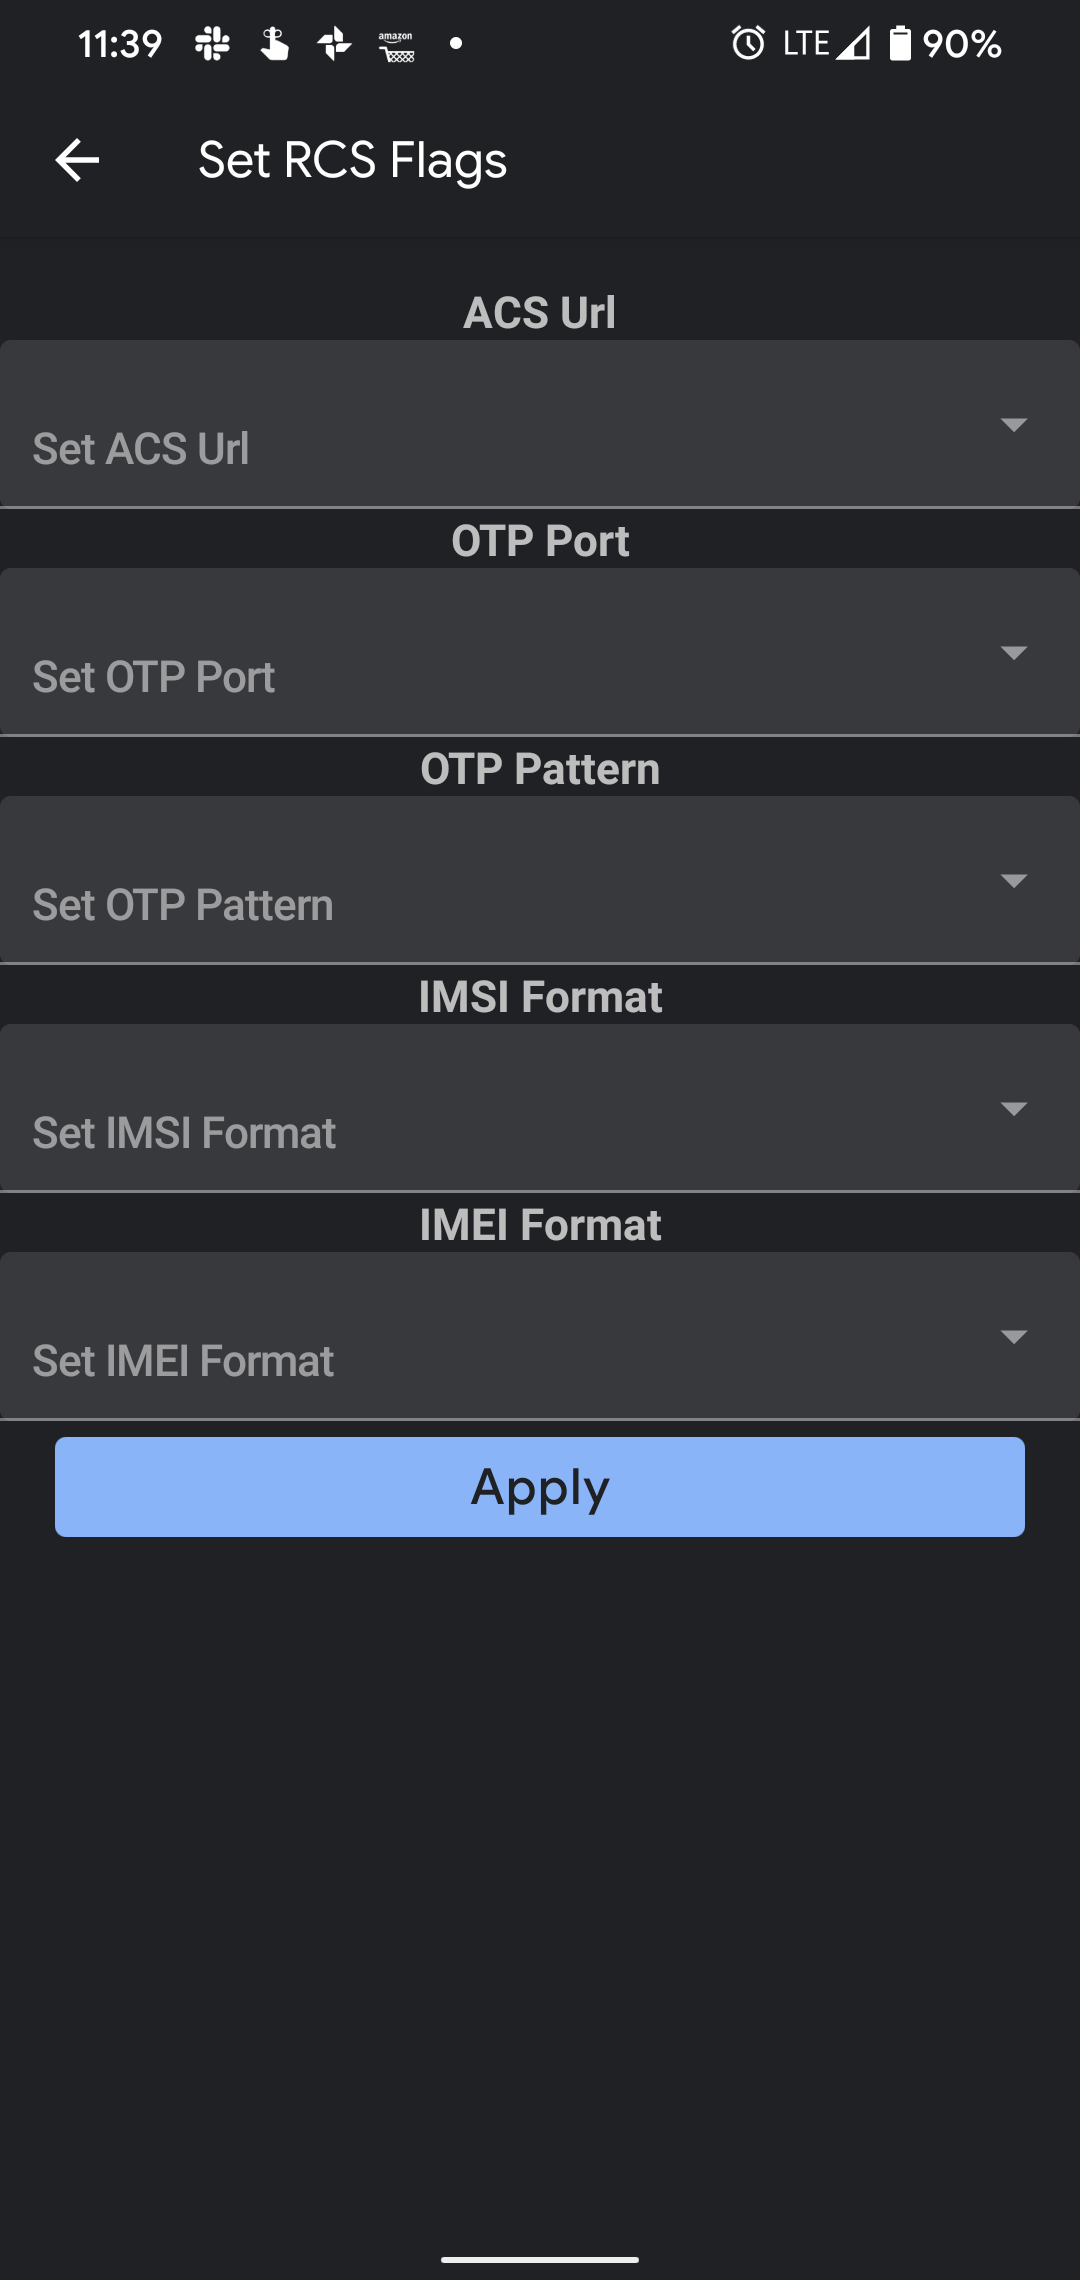
Task: Tap the pinwheel notification icon
Action: pyautogui.click(x=334, y=44)
